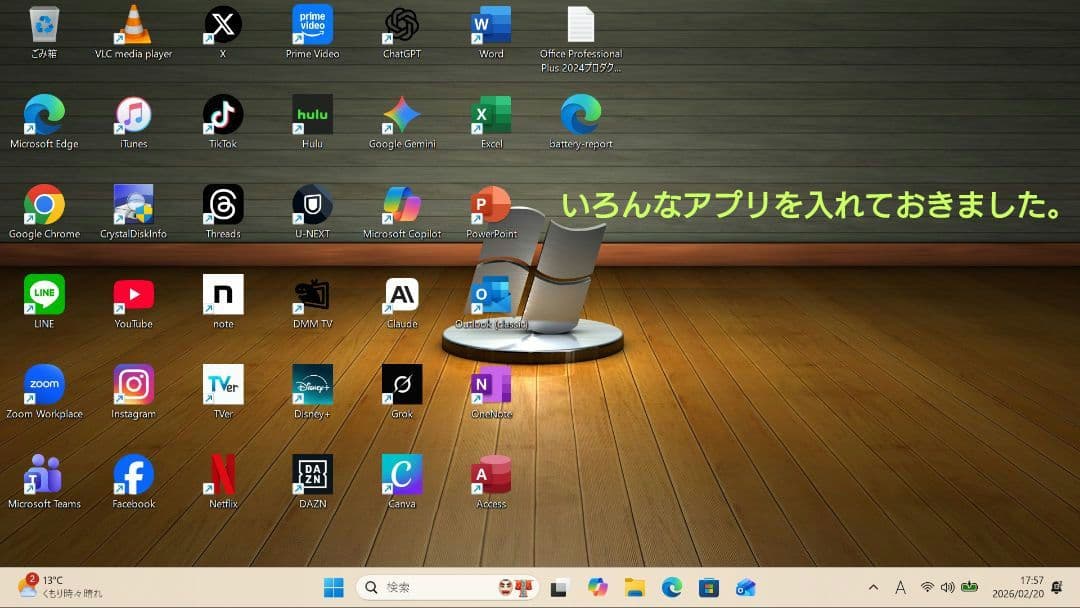Launch Zoom Workplace
This screenshot has width=1080, height=608.
pyautogui.click(x=44, y=385)
